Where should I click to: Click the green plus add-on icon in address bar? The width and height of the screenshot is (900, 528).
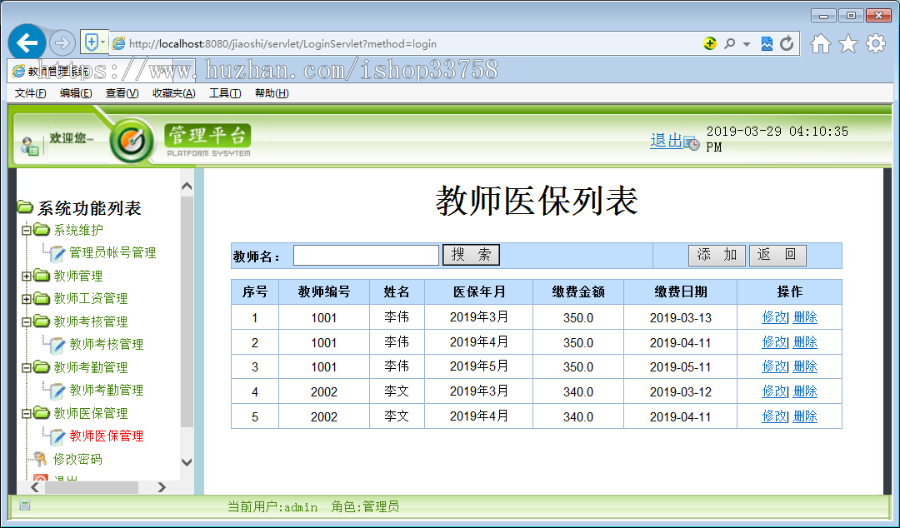(710, 44)
